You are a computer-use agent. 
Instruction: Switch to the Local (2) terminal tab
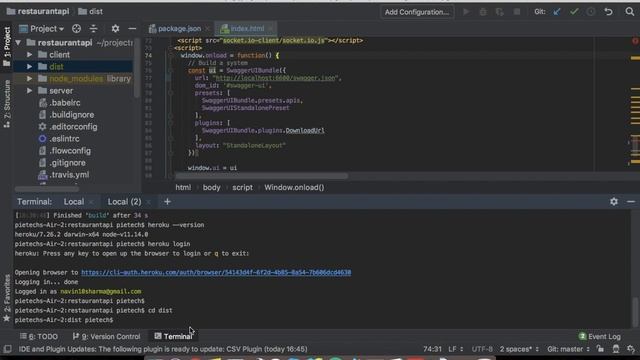coord(124,202)
